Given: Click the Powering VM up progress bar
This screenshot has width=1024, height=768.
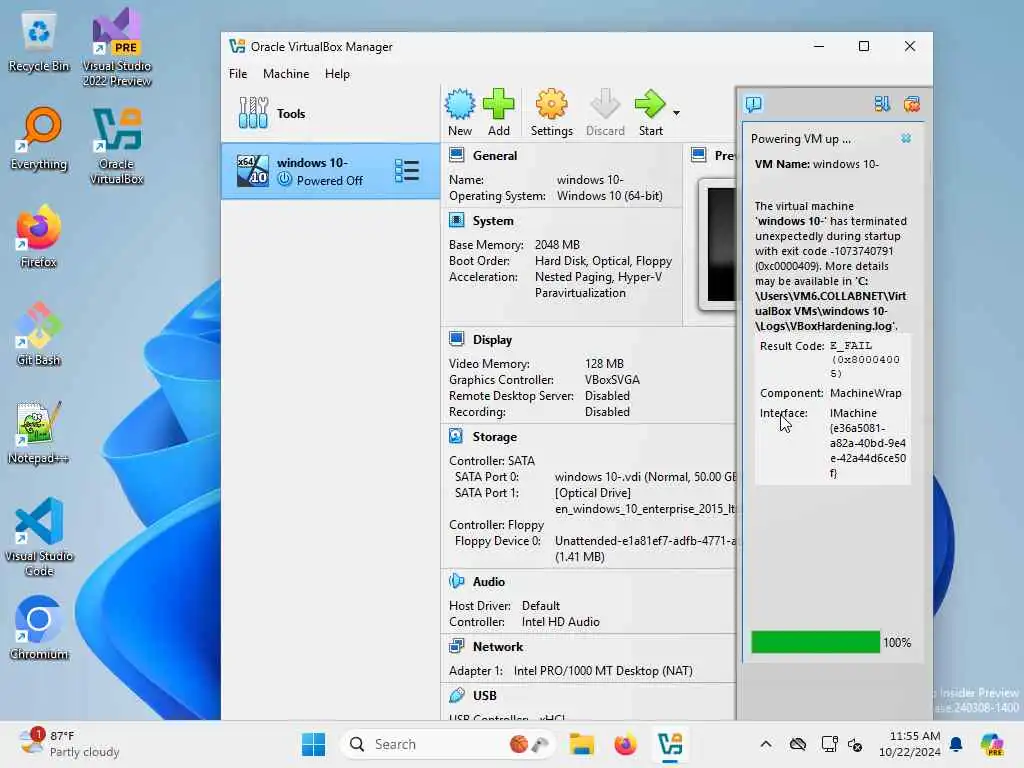Looking at the screenshot, I should (815, 642).
